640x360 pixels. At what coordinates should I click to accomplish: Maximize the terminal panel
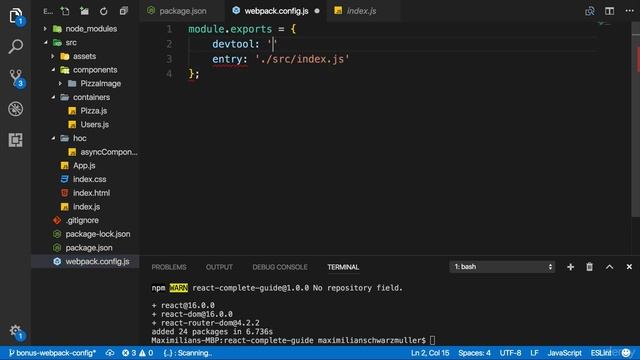[x=609, y=267]
